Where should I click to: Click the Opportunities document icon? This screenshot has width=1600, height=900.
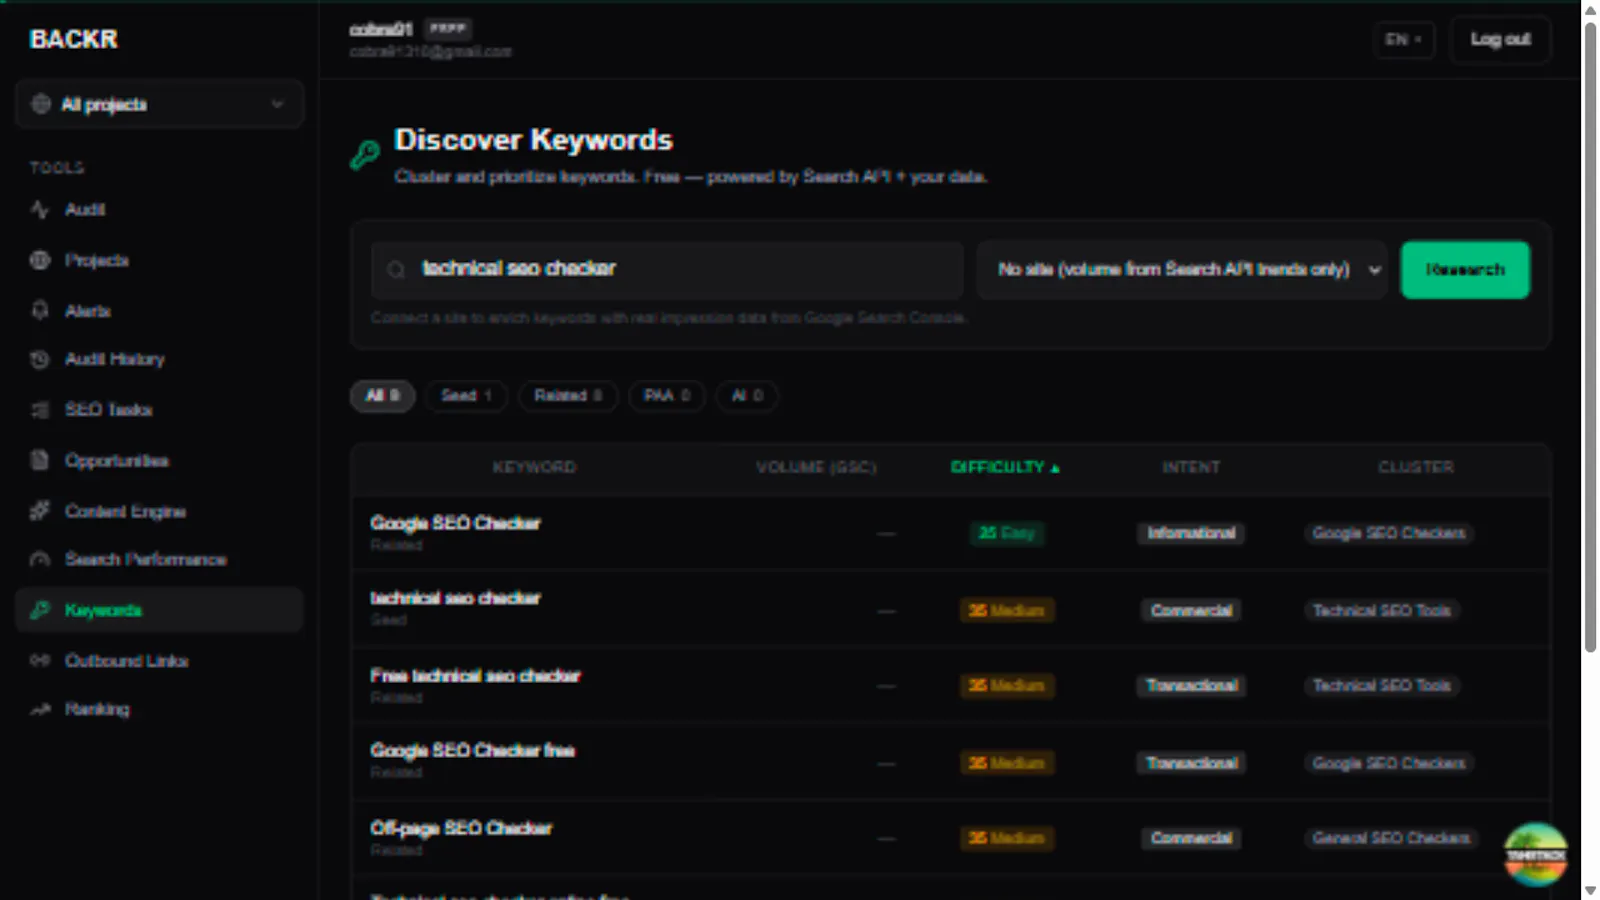pyautogui.click(x=40, y=460)
